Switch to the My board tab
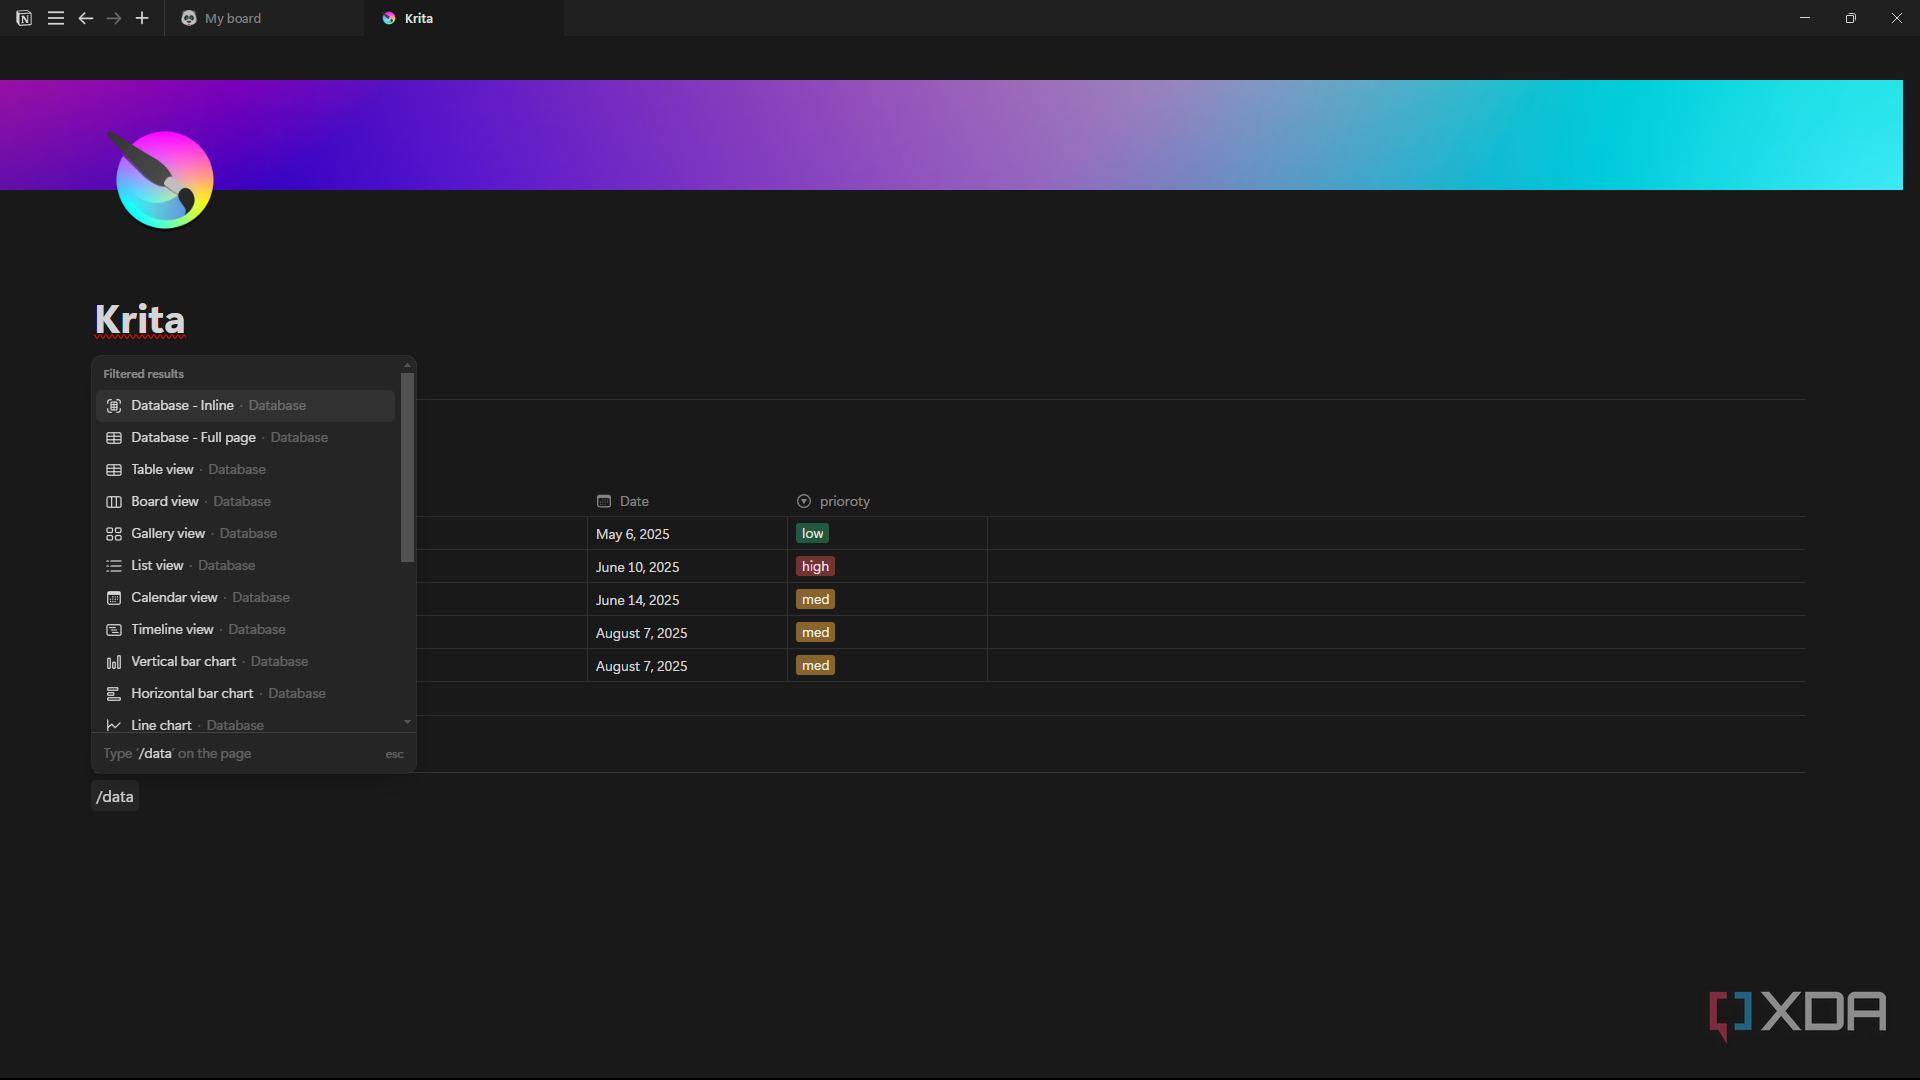Screen dimensions: 1920x1080 (x=264, y=18)
